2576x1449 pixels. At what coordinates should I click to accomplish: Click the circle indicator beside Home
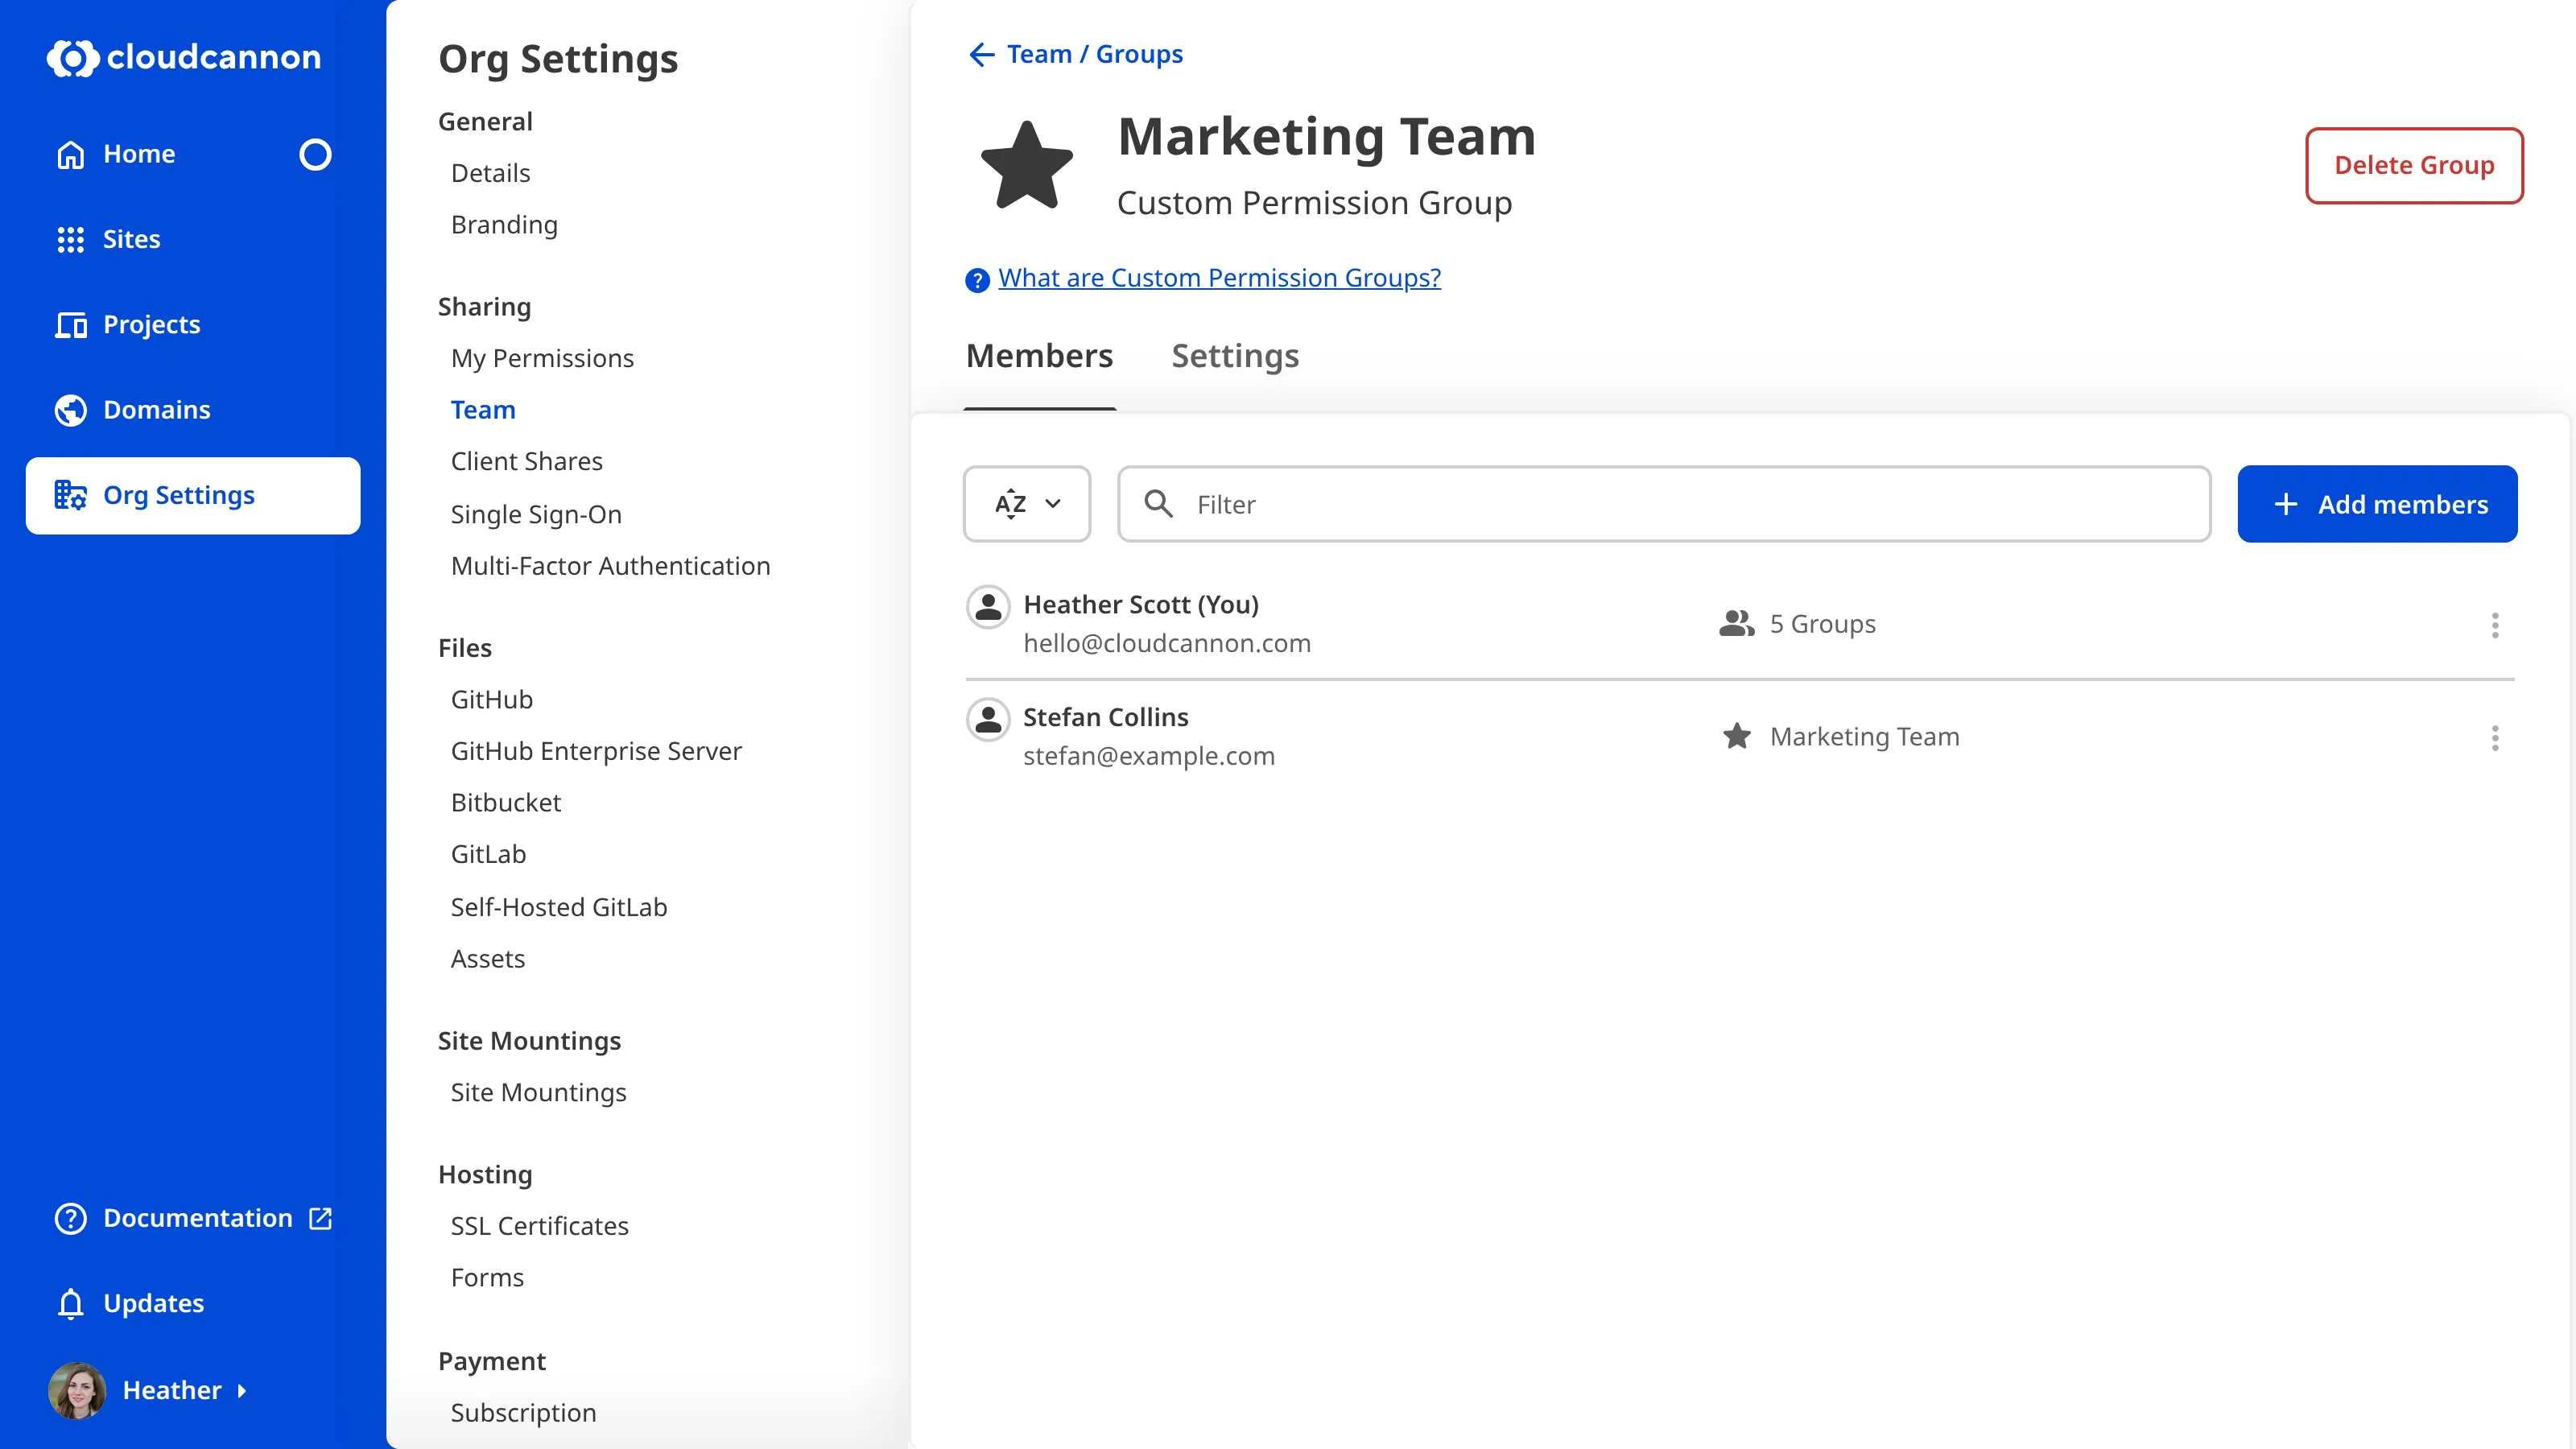click(315, 154)
